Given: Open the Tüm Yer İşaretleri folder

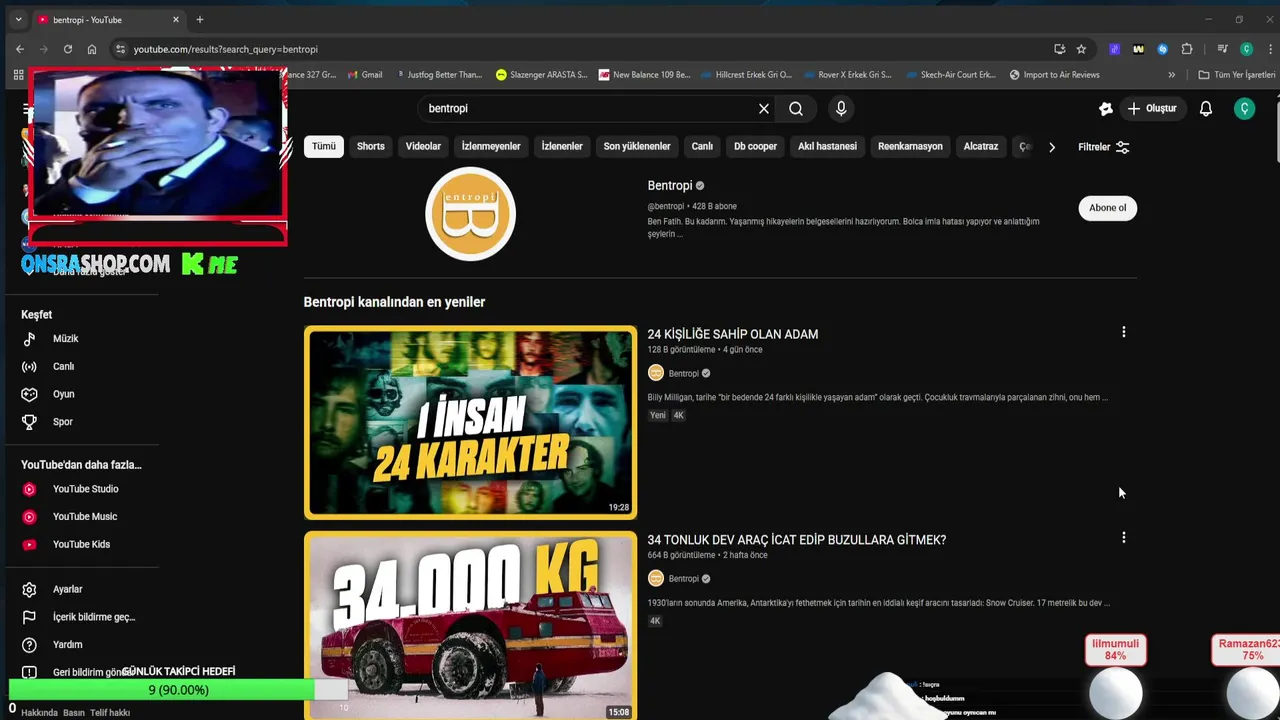Looking at the screenshot, I should 1237,75.
